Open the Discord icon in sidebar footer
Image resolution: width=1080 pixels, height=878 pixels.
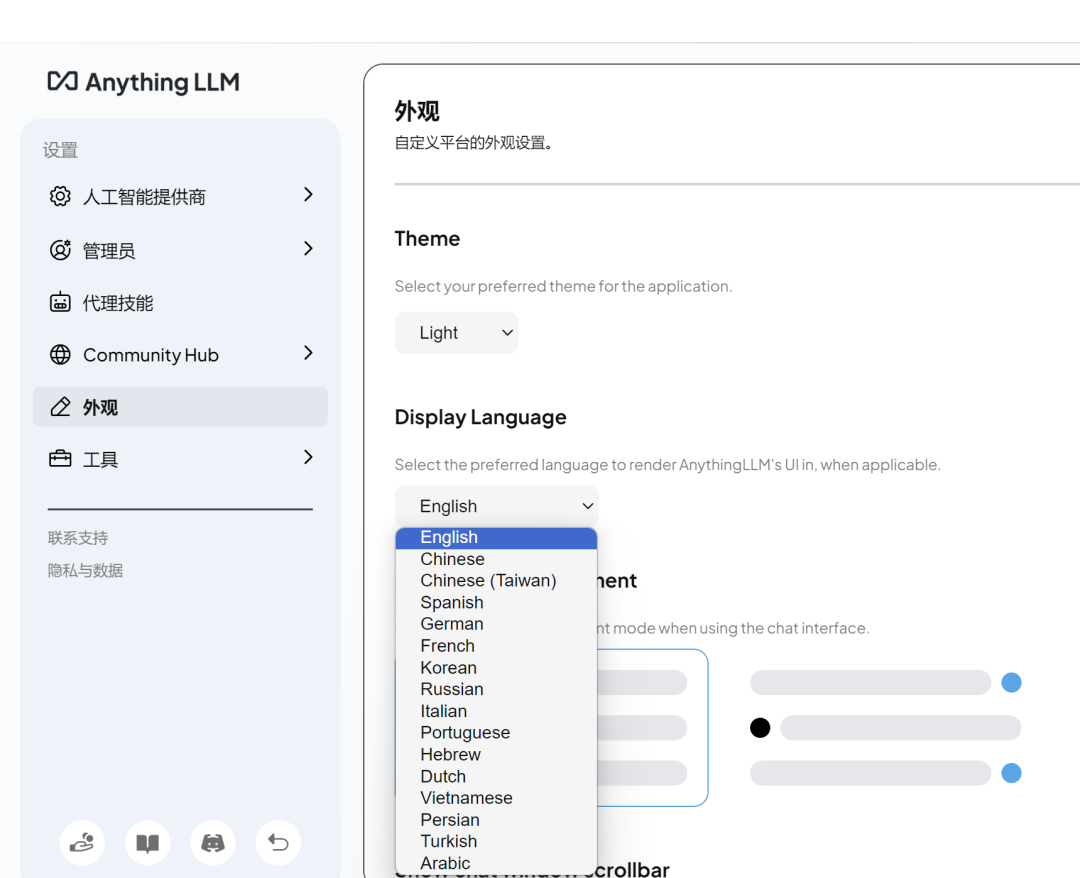(x=213, y=842)
